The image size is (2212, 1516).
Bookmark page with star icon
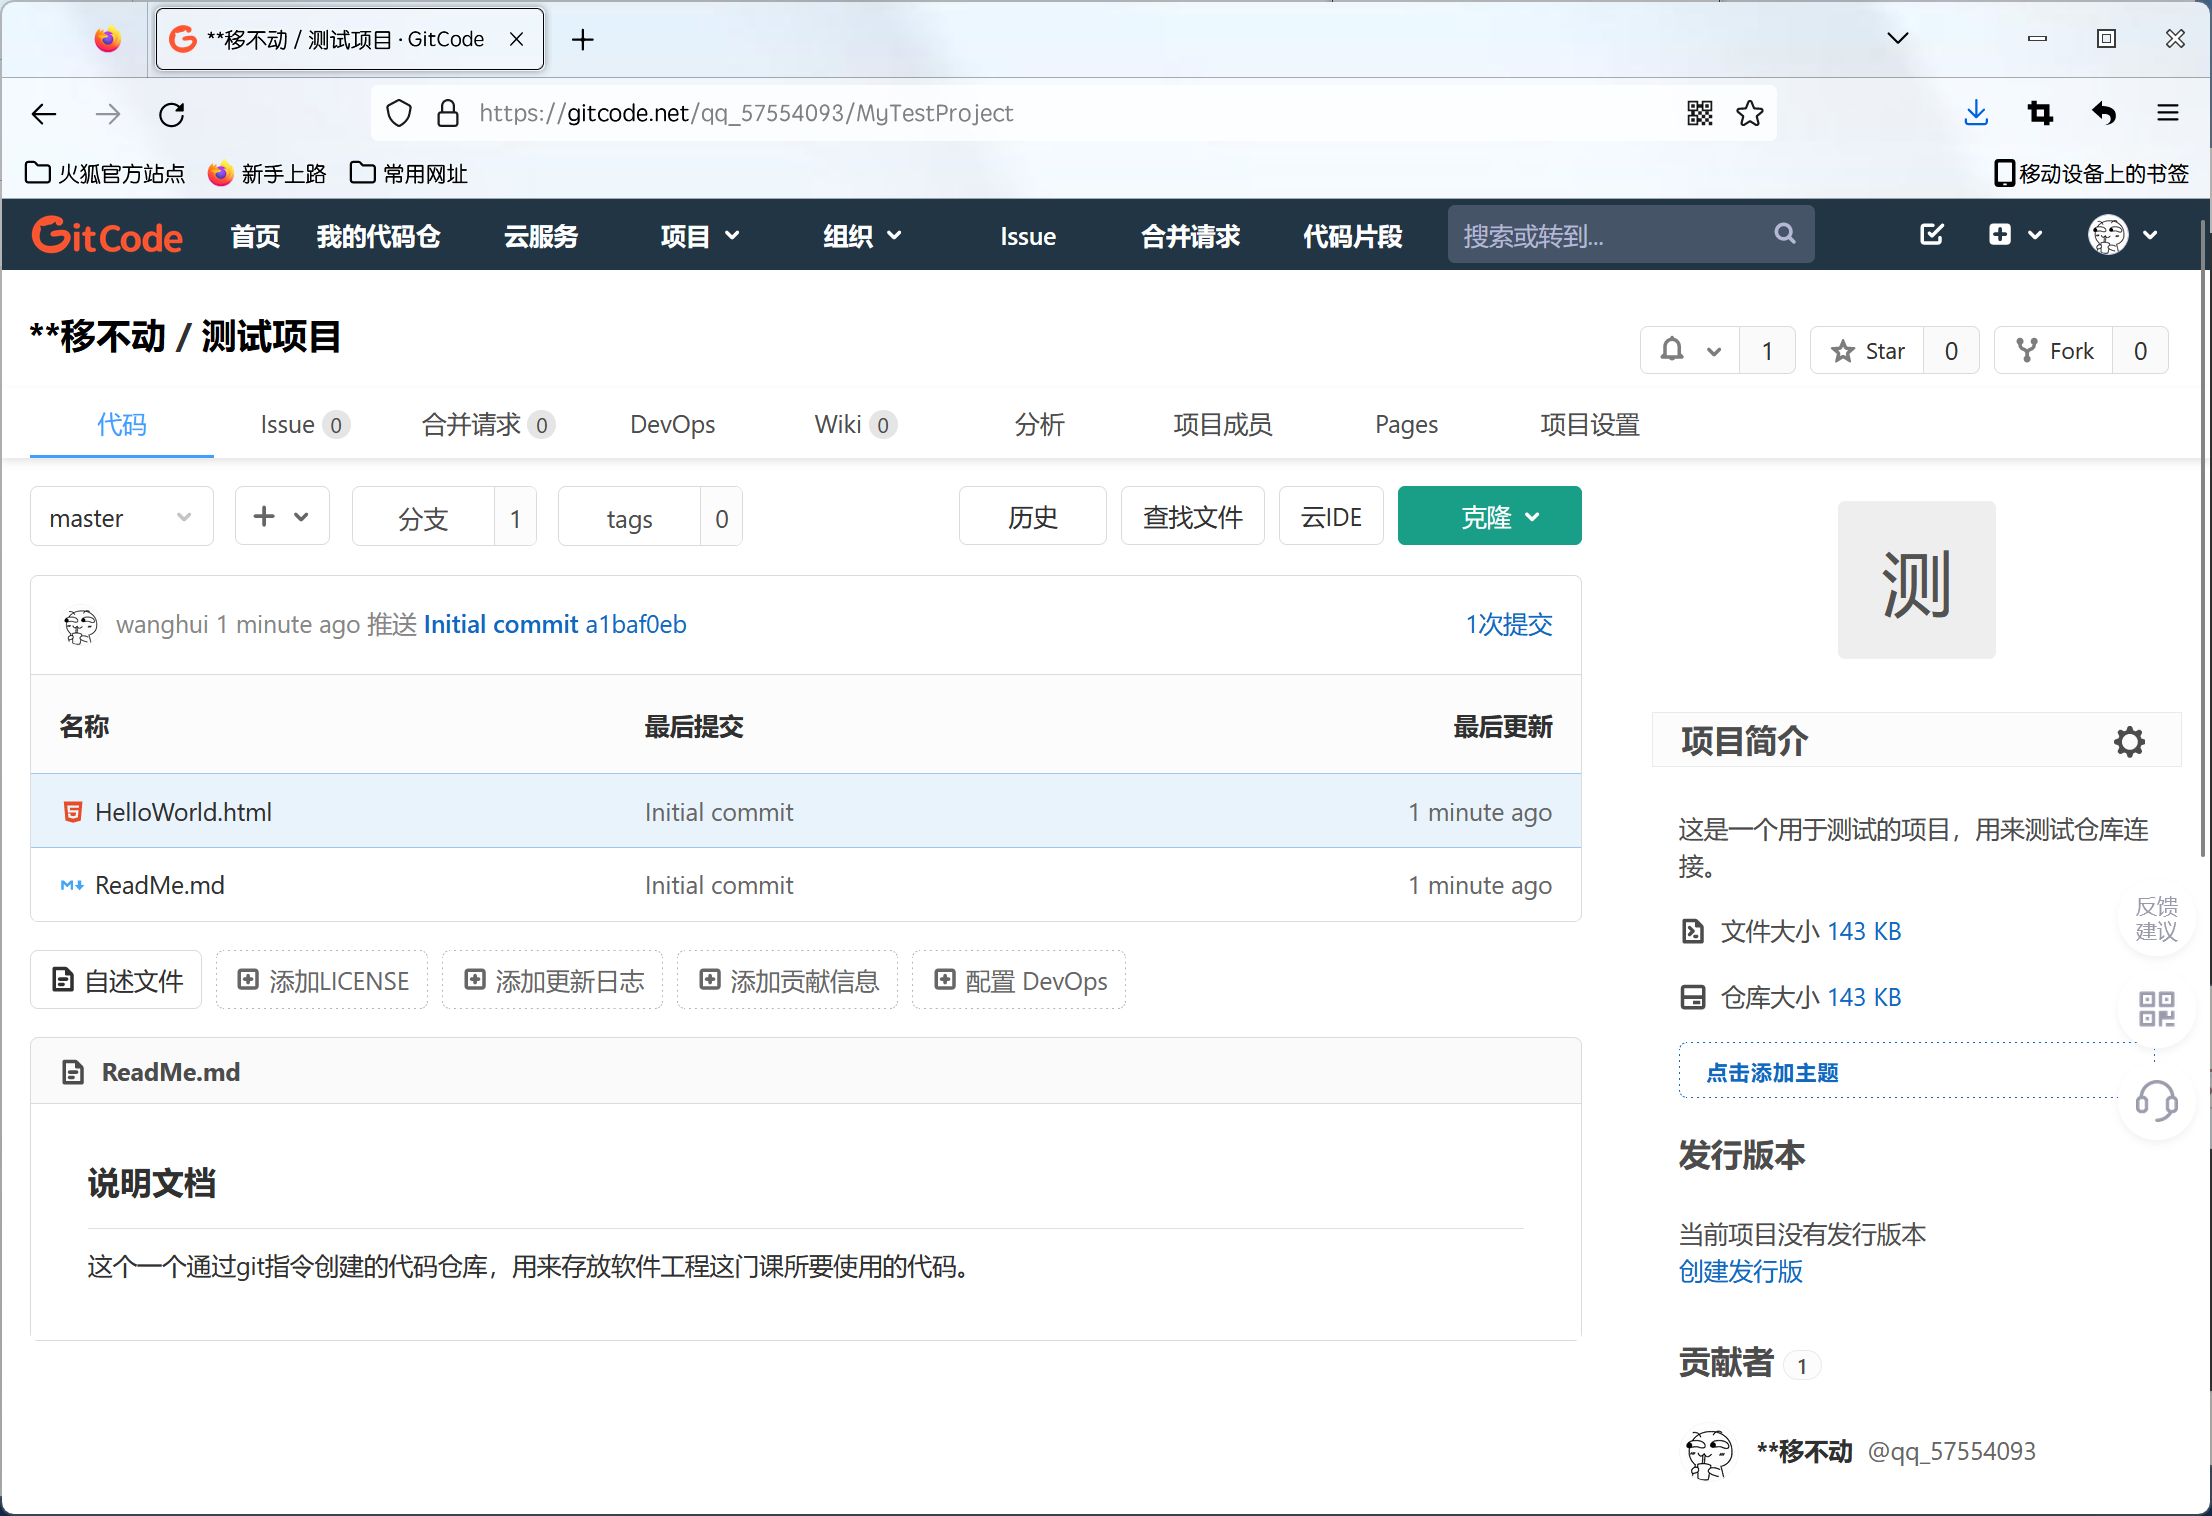coord(1750,114)
